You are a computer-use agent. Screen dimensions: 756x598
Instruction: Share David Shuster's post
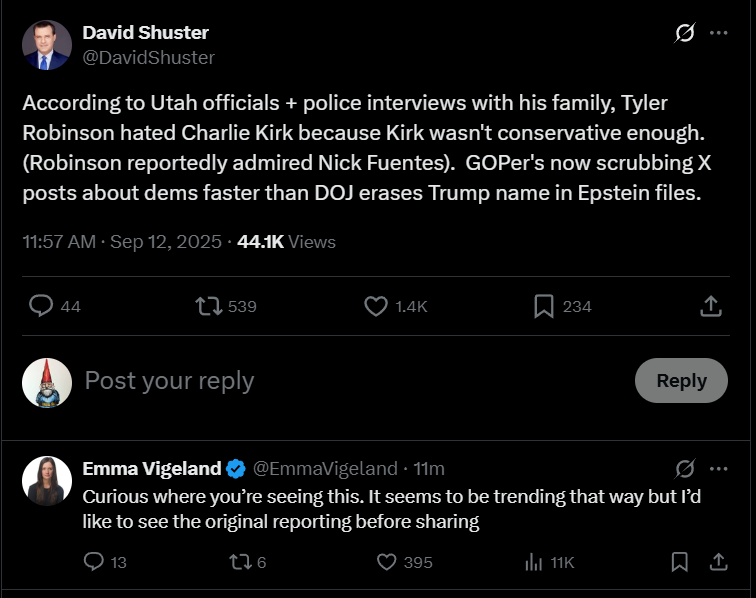pyautogui.click(x=711, y=306)
